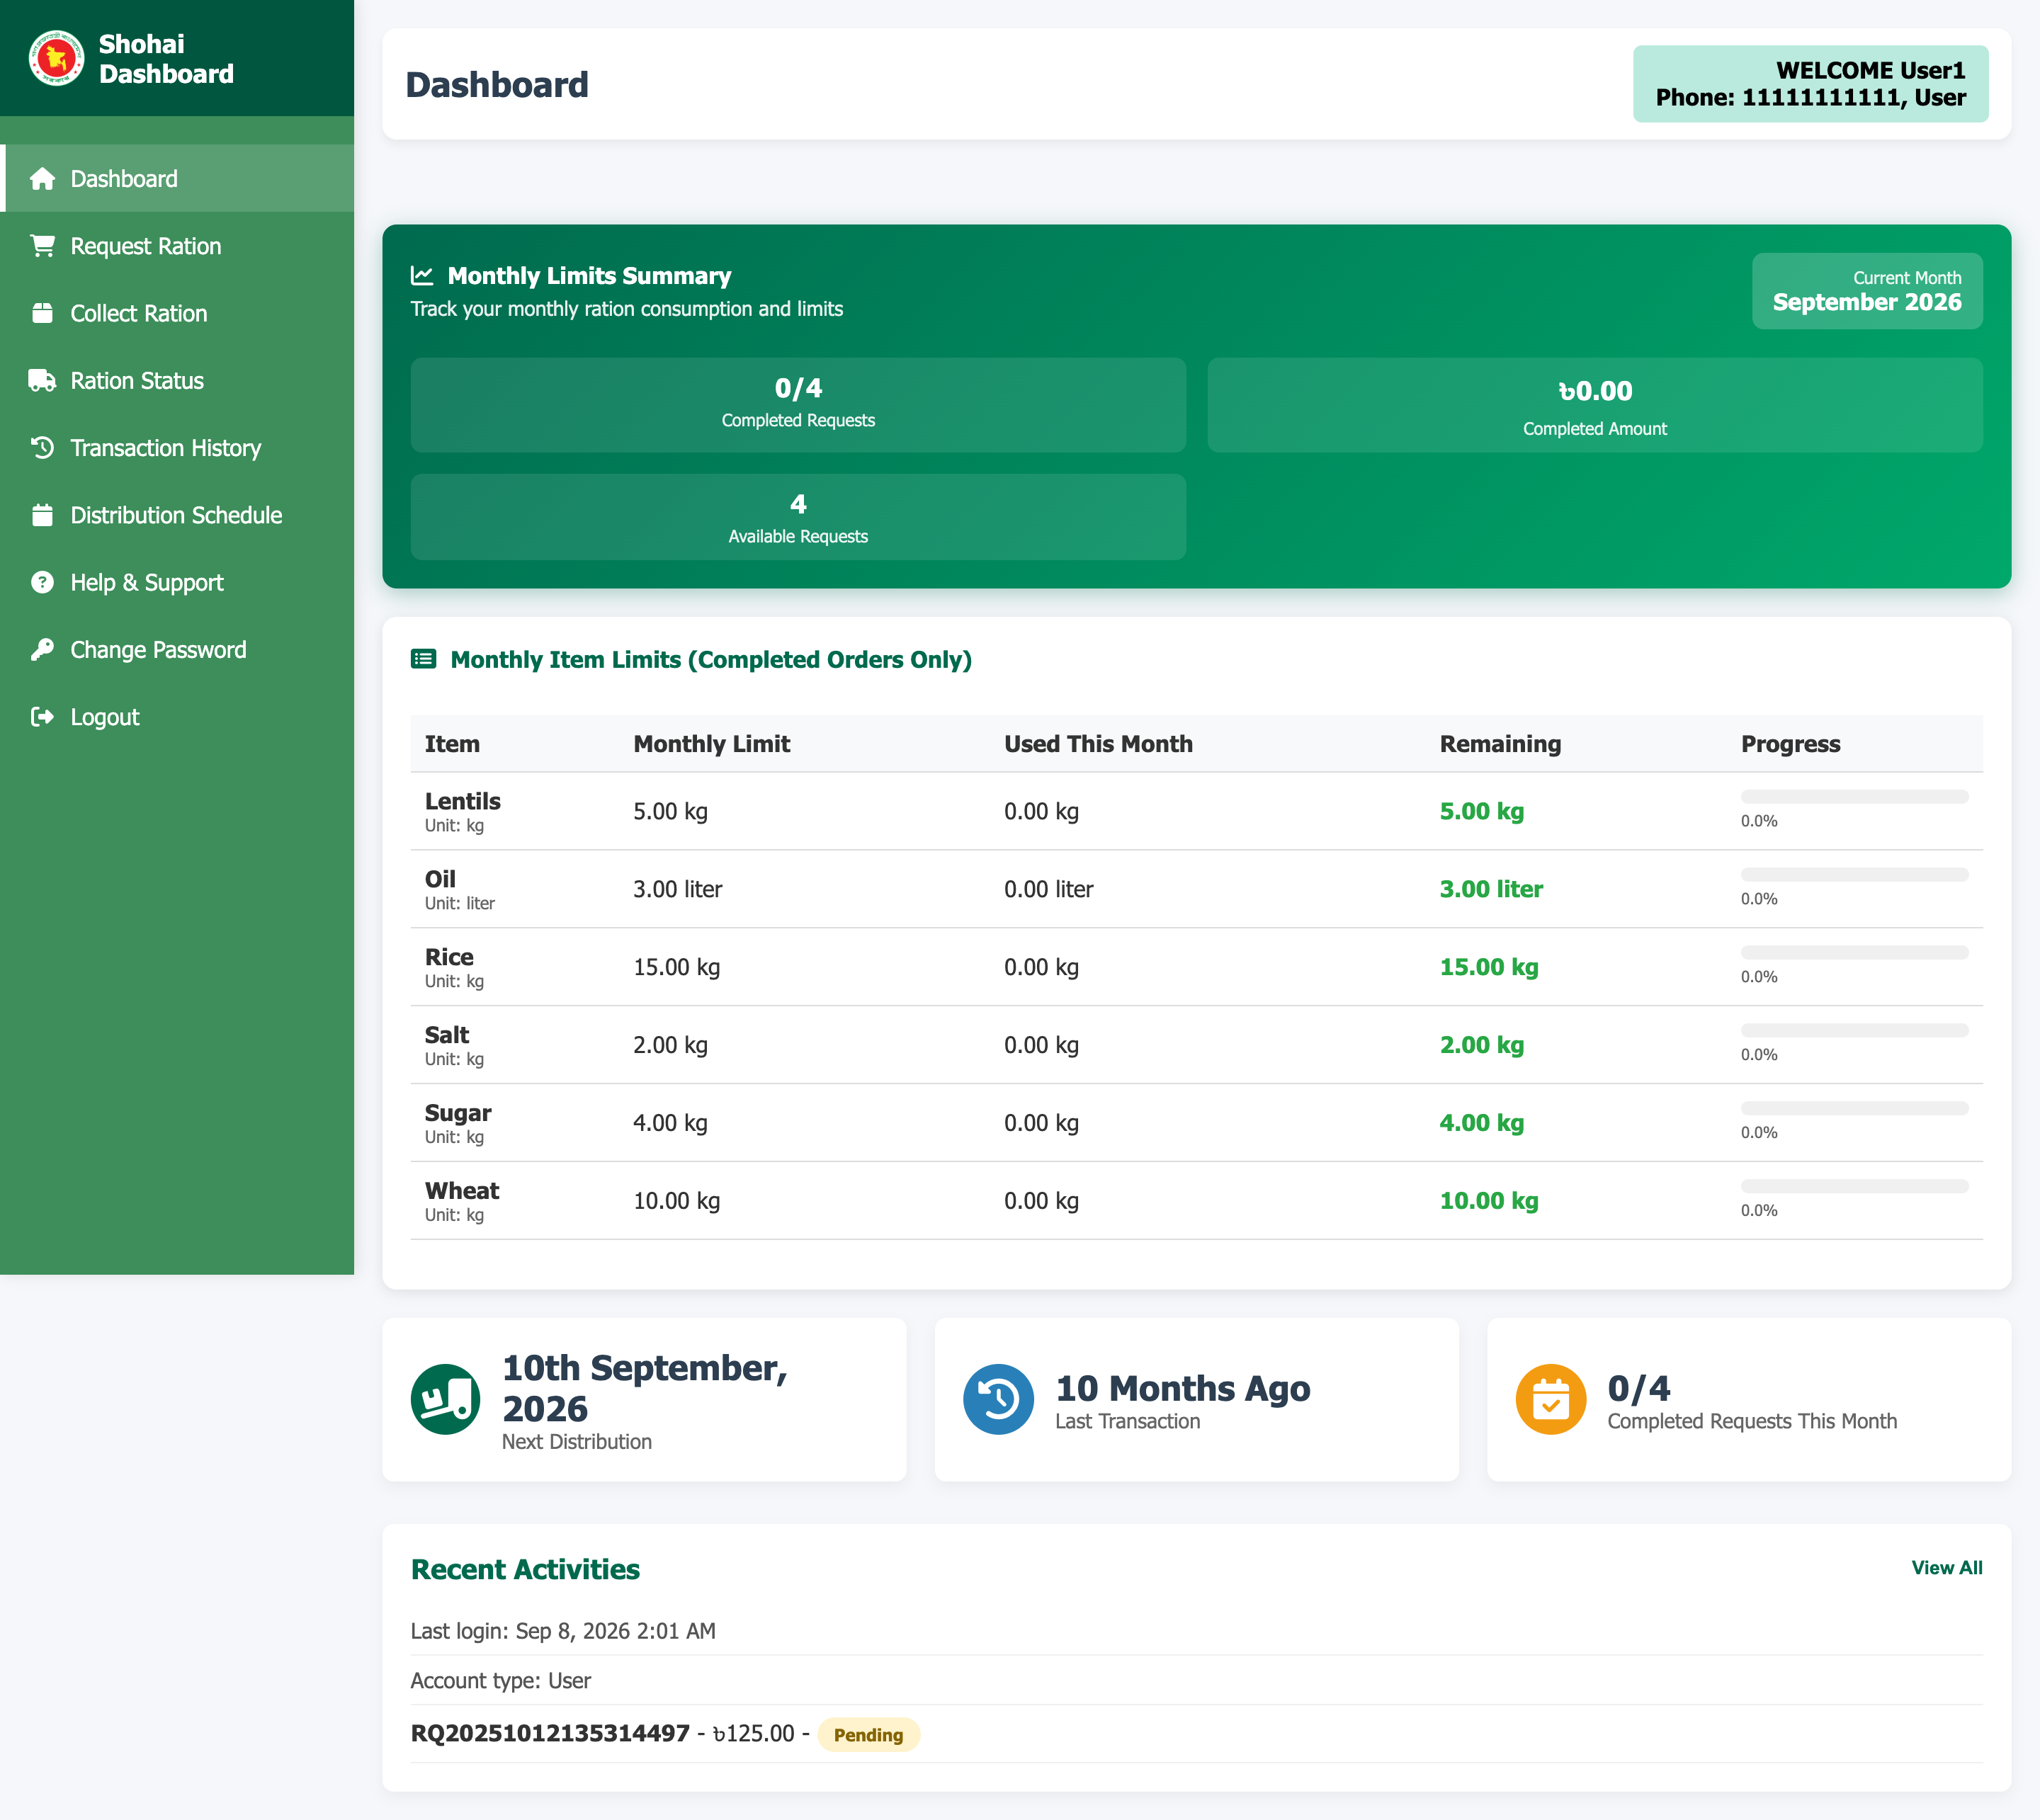The height and width of the screenshot is (1820, 2040).
Task: Click the Lentils progress bar
Action: point(1854,797)
